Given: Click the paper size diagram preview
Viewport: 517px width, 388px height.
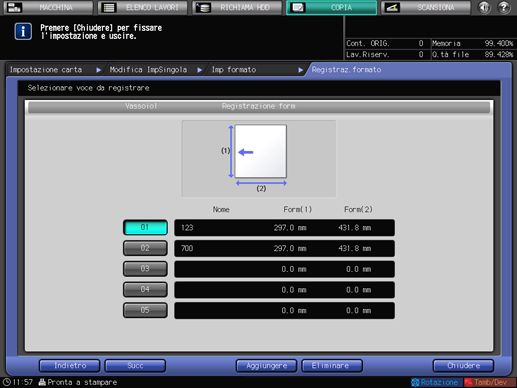Looking at the screenshot, I should tap(259, 159).
